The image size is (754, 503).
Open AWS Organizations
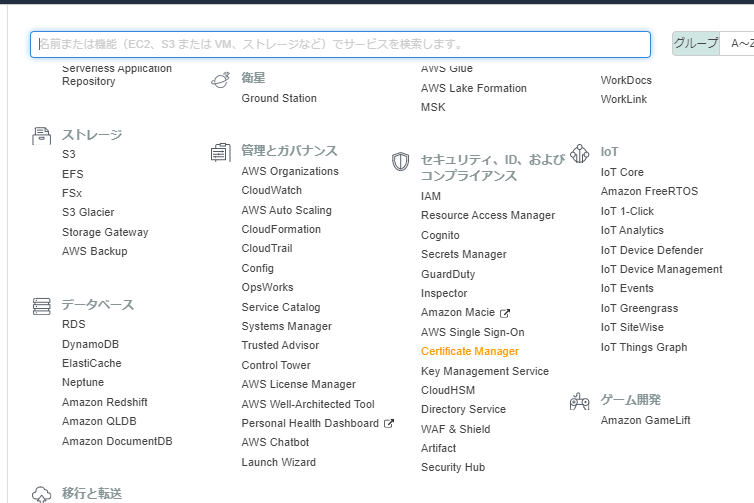point(290,172)
